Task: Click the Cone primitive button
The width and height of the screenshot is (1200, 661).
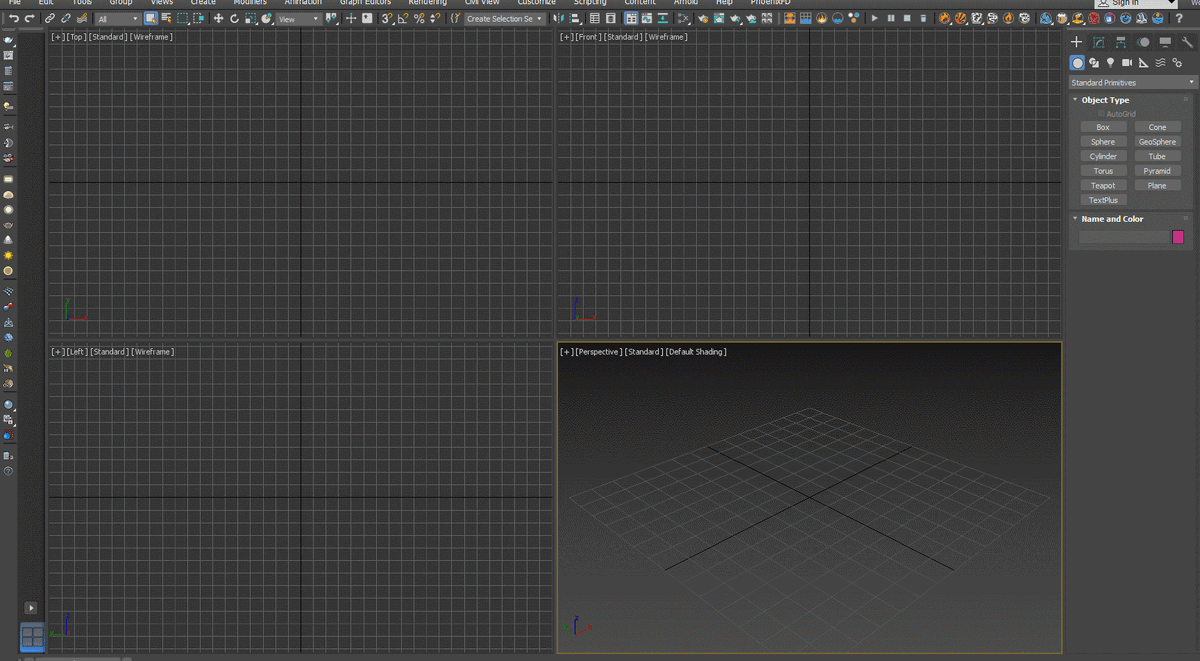Action: click(1157, 127)
